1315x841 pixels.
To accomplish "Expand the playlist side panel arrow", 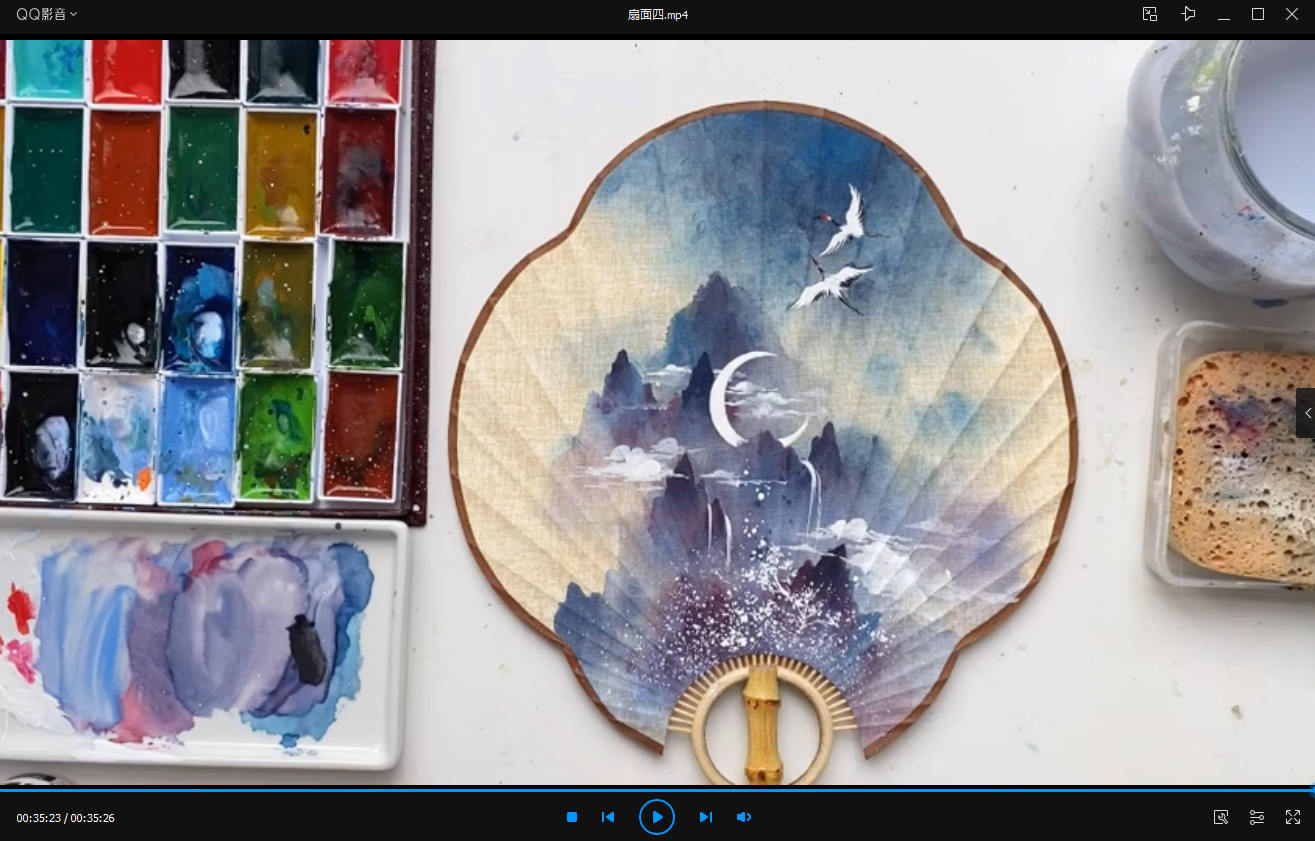I will pyautogui.click(x=1306, y=413).
